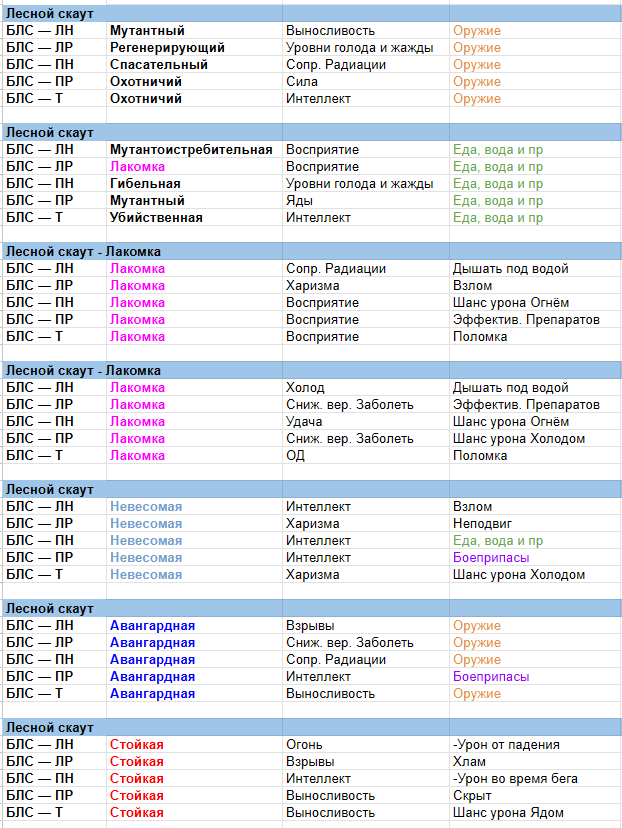Select the 'Взлом' cell next to 'Харизма' in Лакомка block
622x828 pixels.
click(x=535, y=286)
